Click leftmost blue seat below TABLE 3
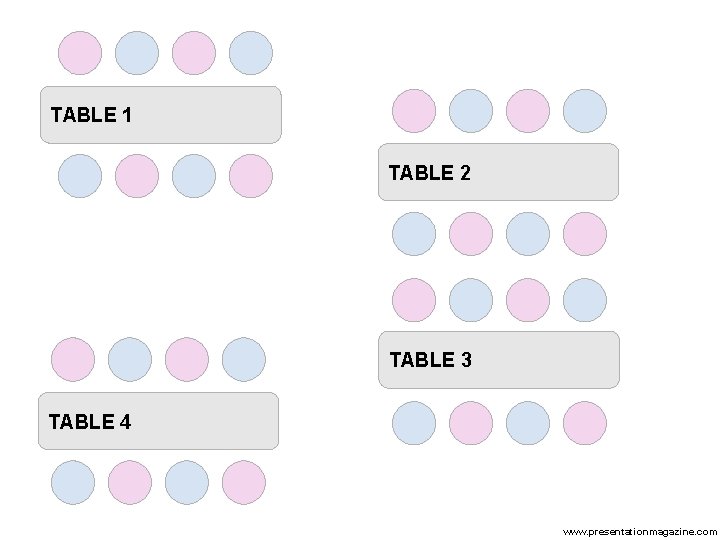The height and width of the screenshot is (540, 720). 414,423
